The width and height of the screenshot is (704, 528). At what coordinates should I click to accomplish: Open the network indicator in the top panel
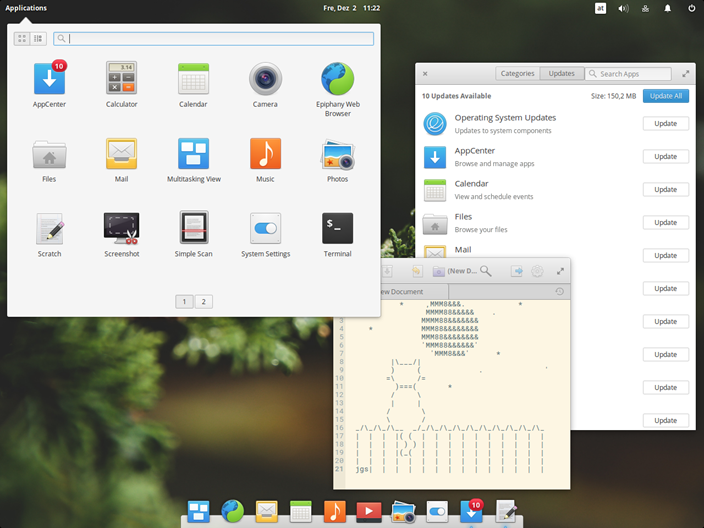point(645,8)
